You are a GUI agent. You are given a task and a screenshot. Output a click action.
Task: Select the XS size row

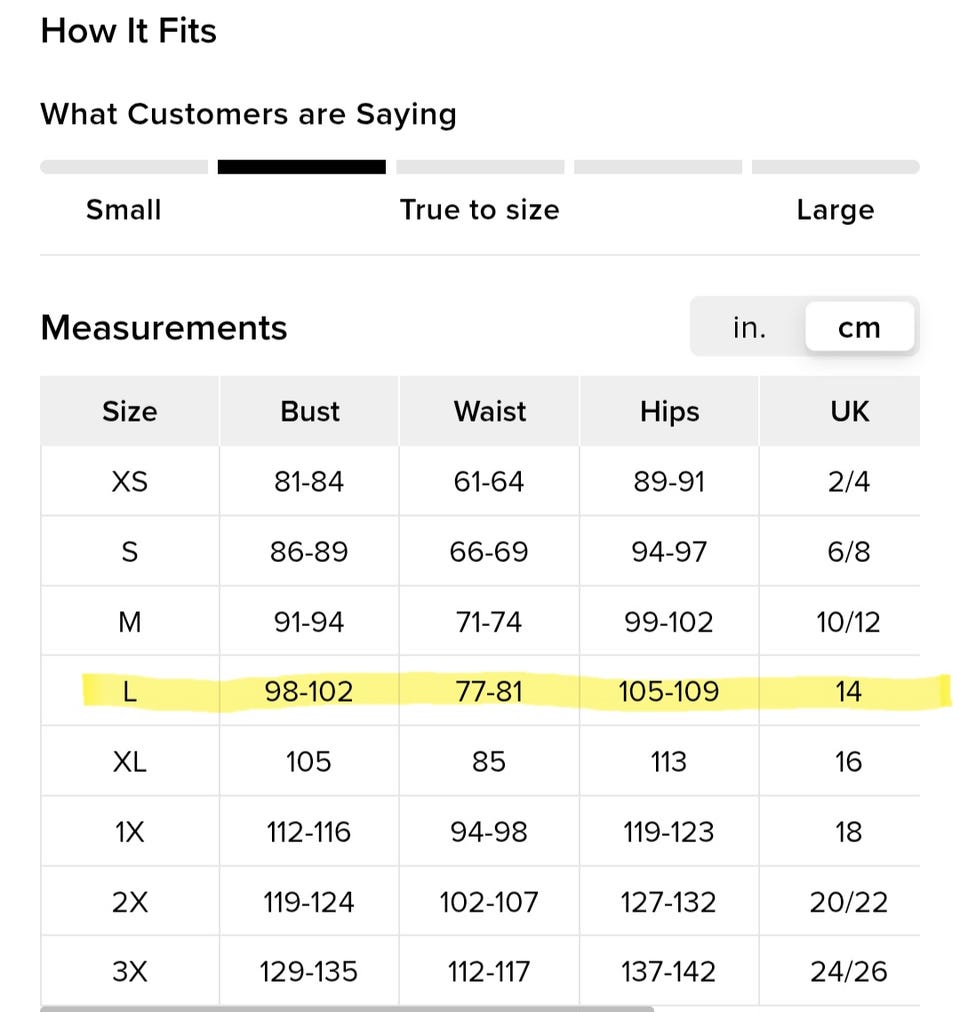[480, 481]
